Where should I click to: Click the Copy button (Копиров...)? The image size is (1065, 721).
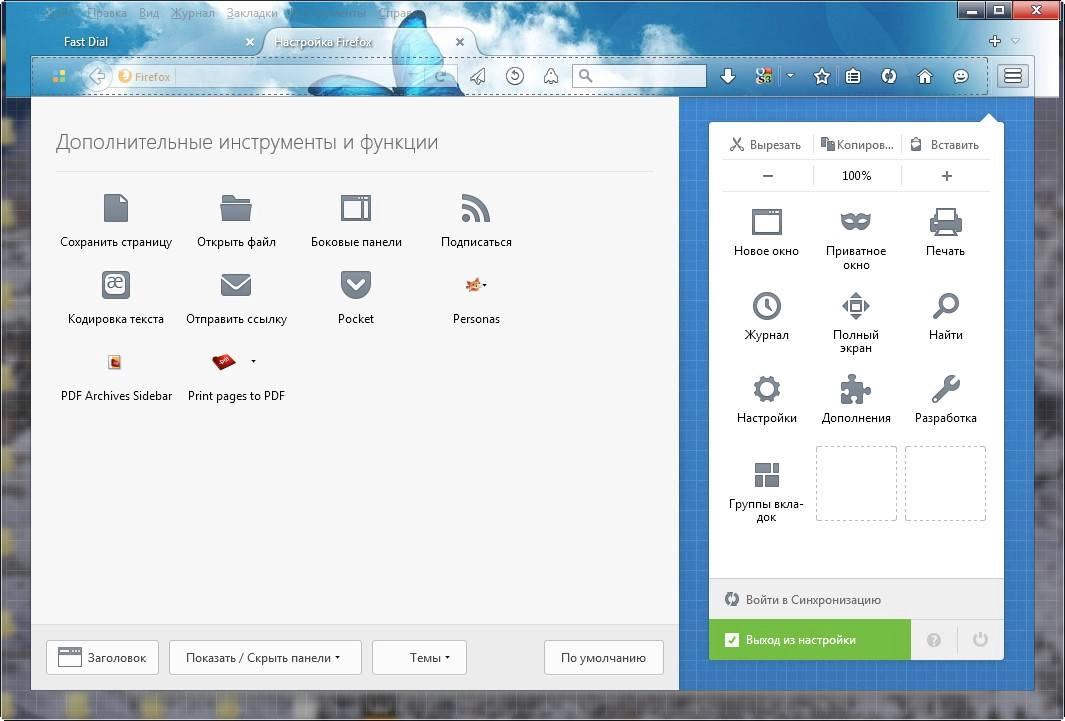(x=856, y=145)
